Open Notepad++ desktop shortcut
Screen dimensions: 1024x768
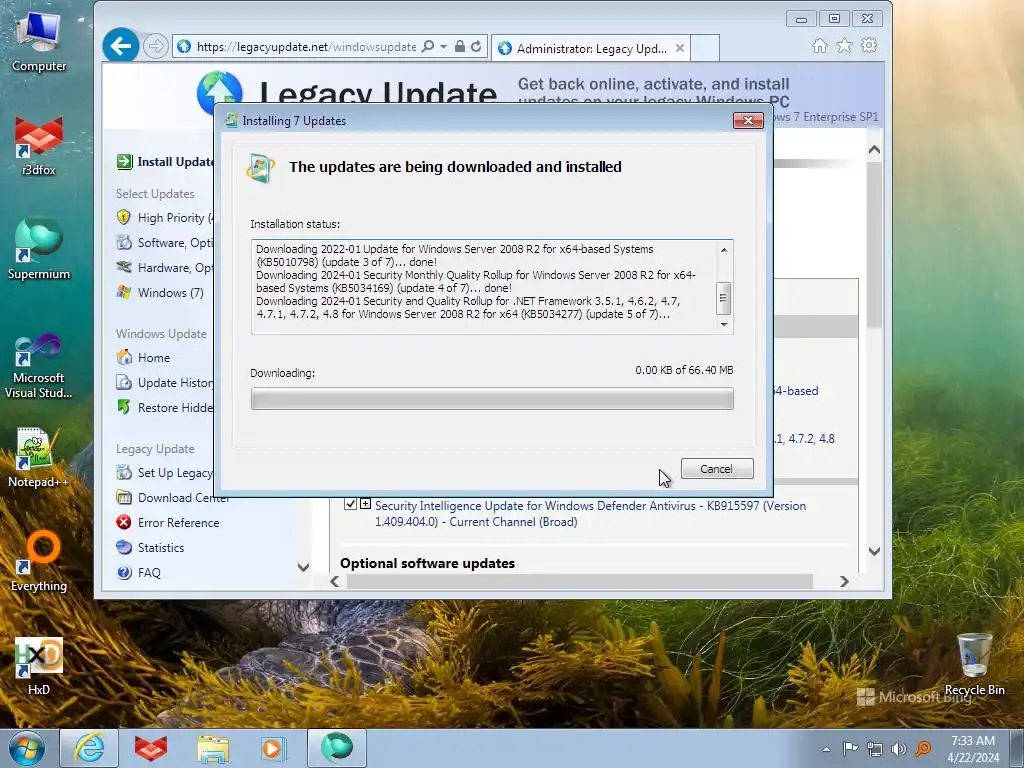(x=39, y=457)
